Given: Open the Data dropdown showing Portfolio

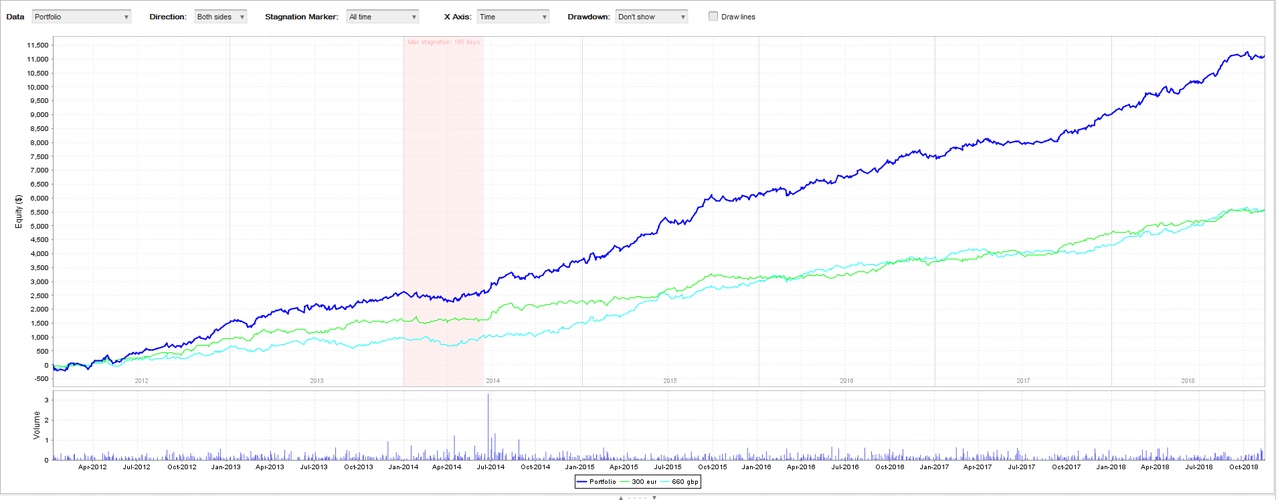Looking at the screenshot, I should 81,17.
